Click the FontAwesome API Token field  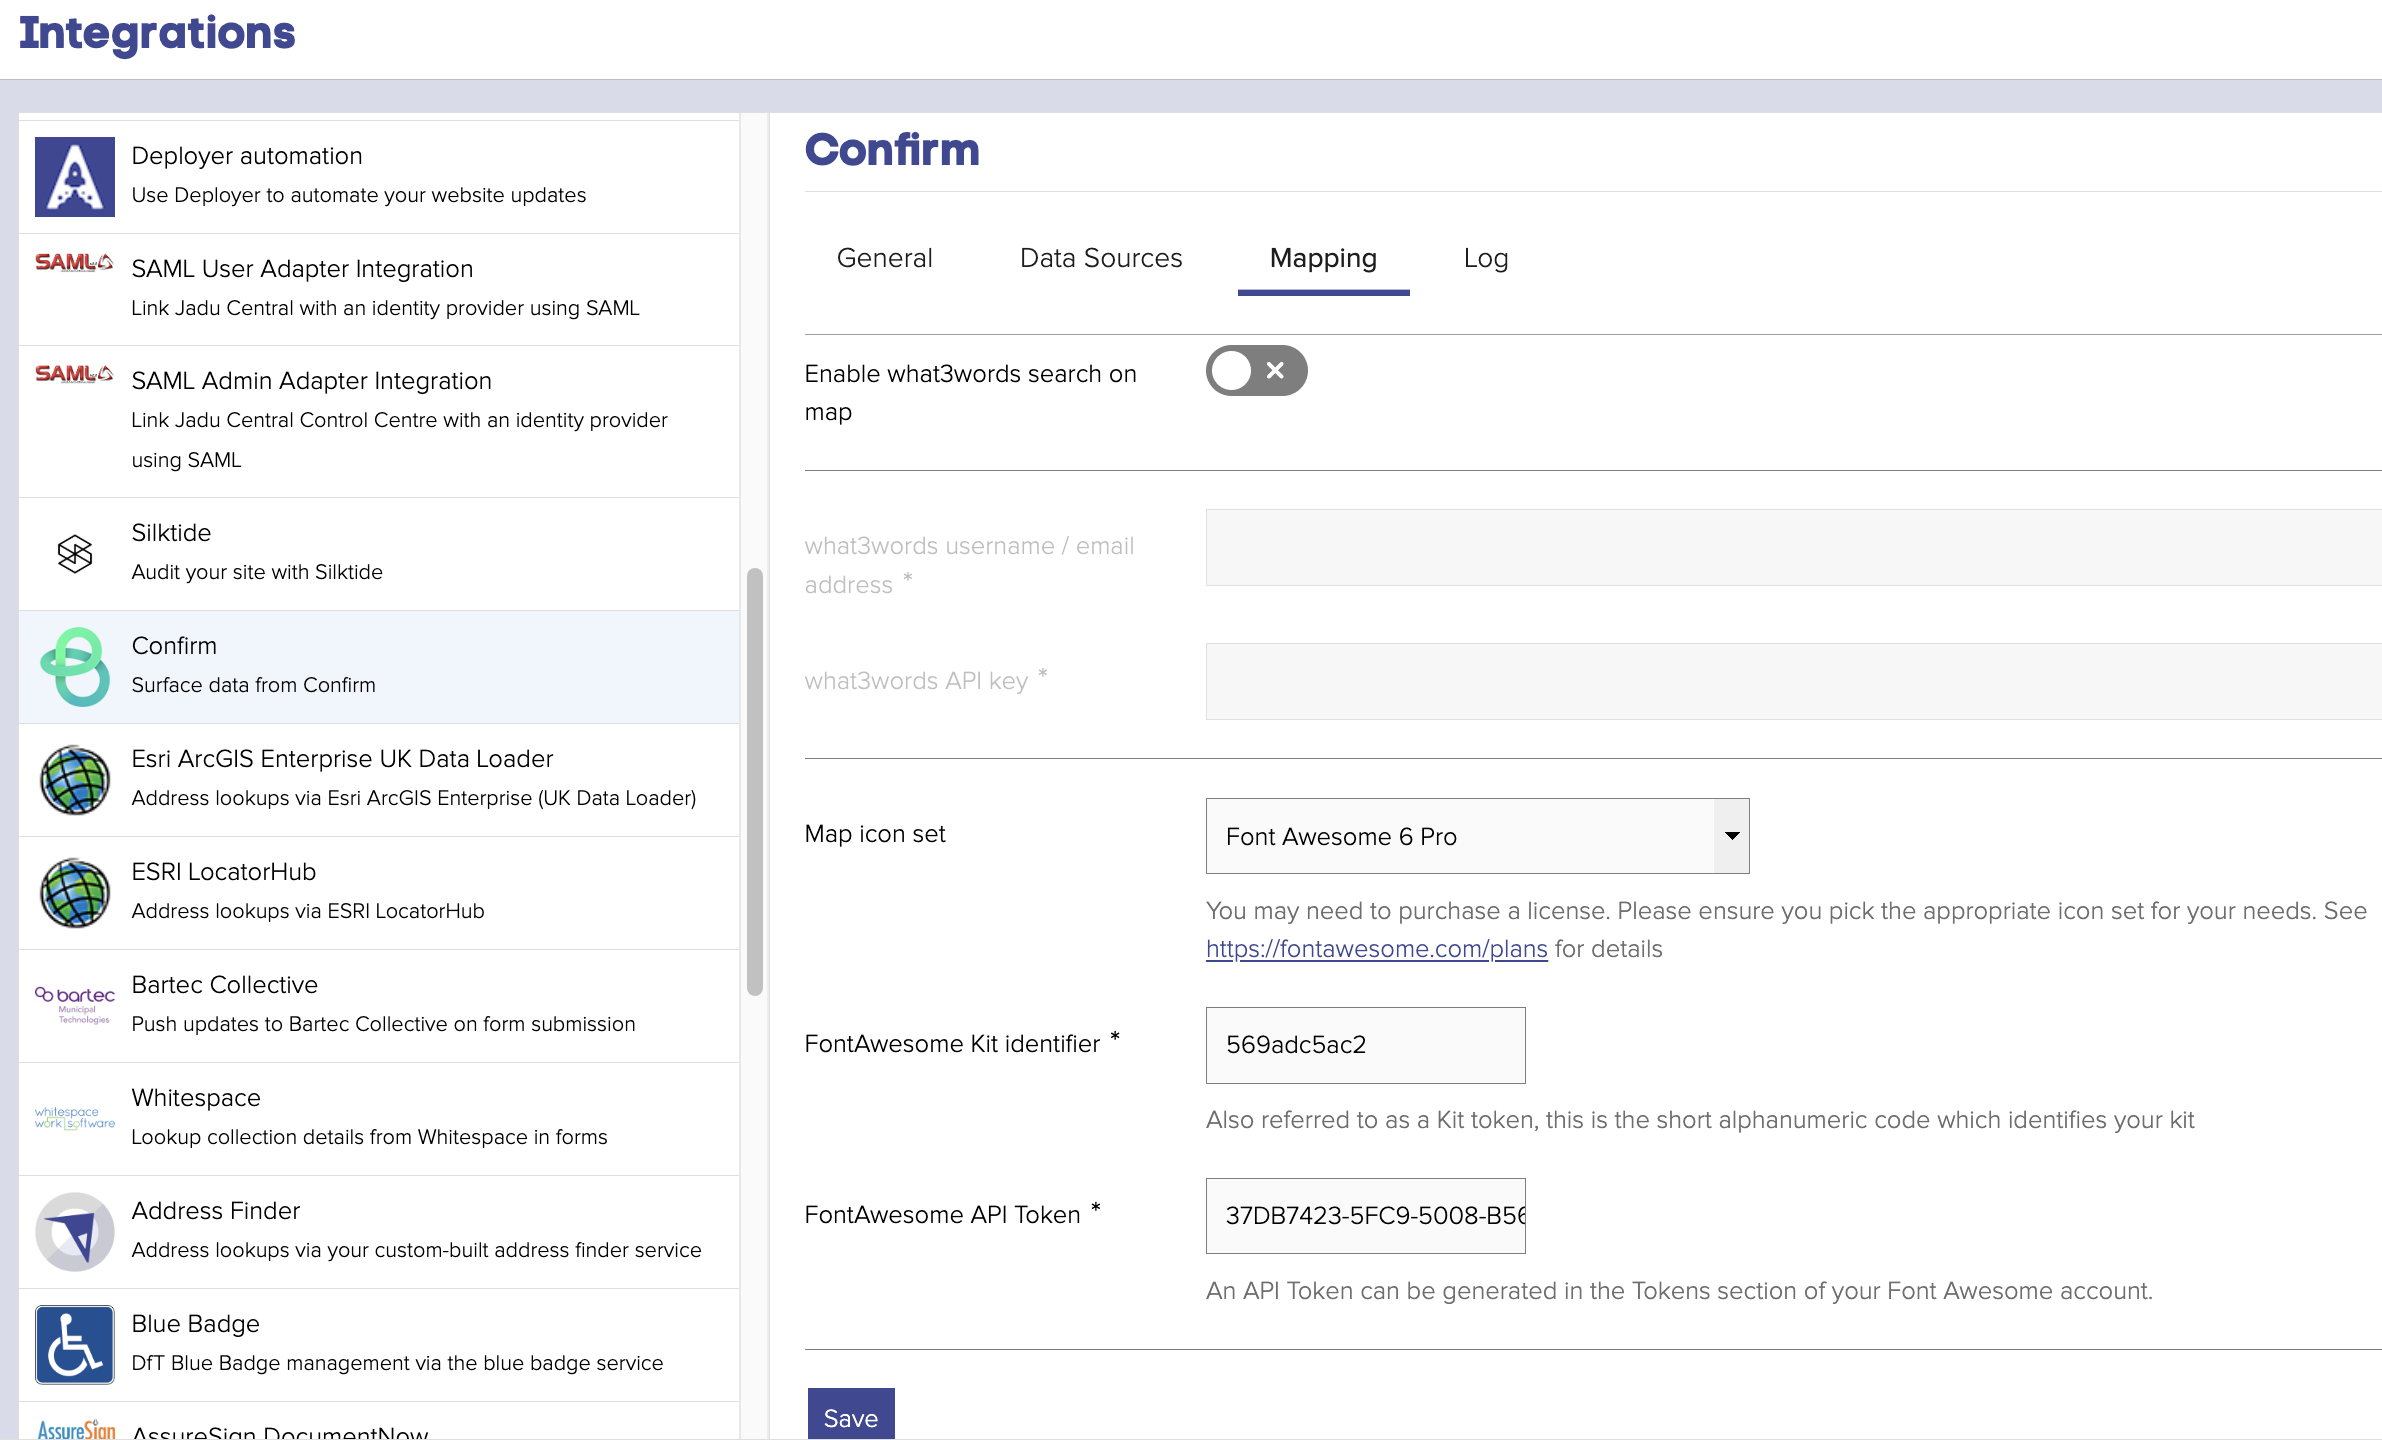point(1365,1216)
